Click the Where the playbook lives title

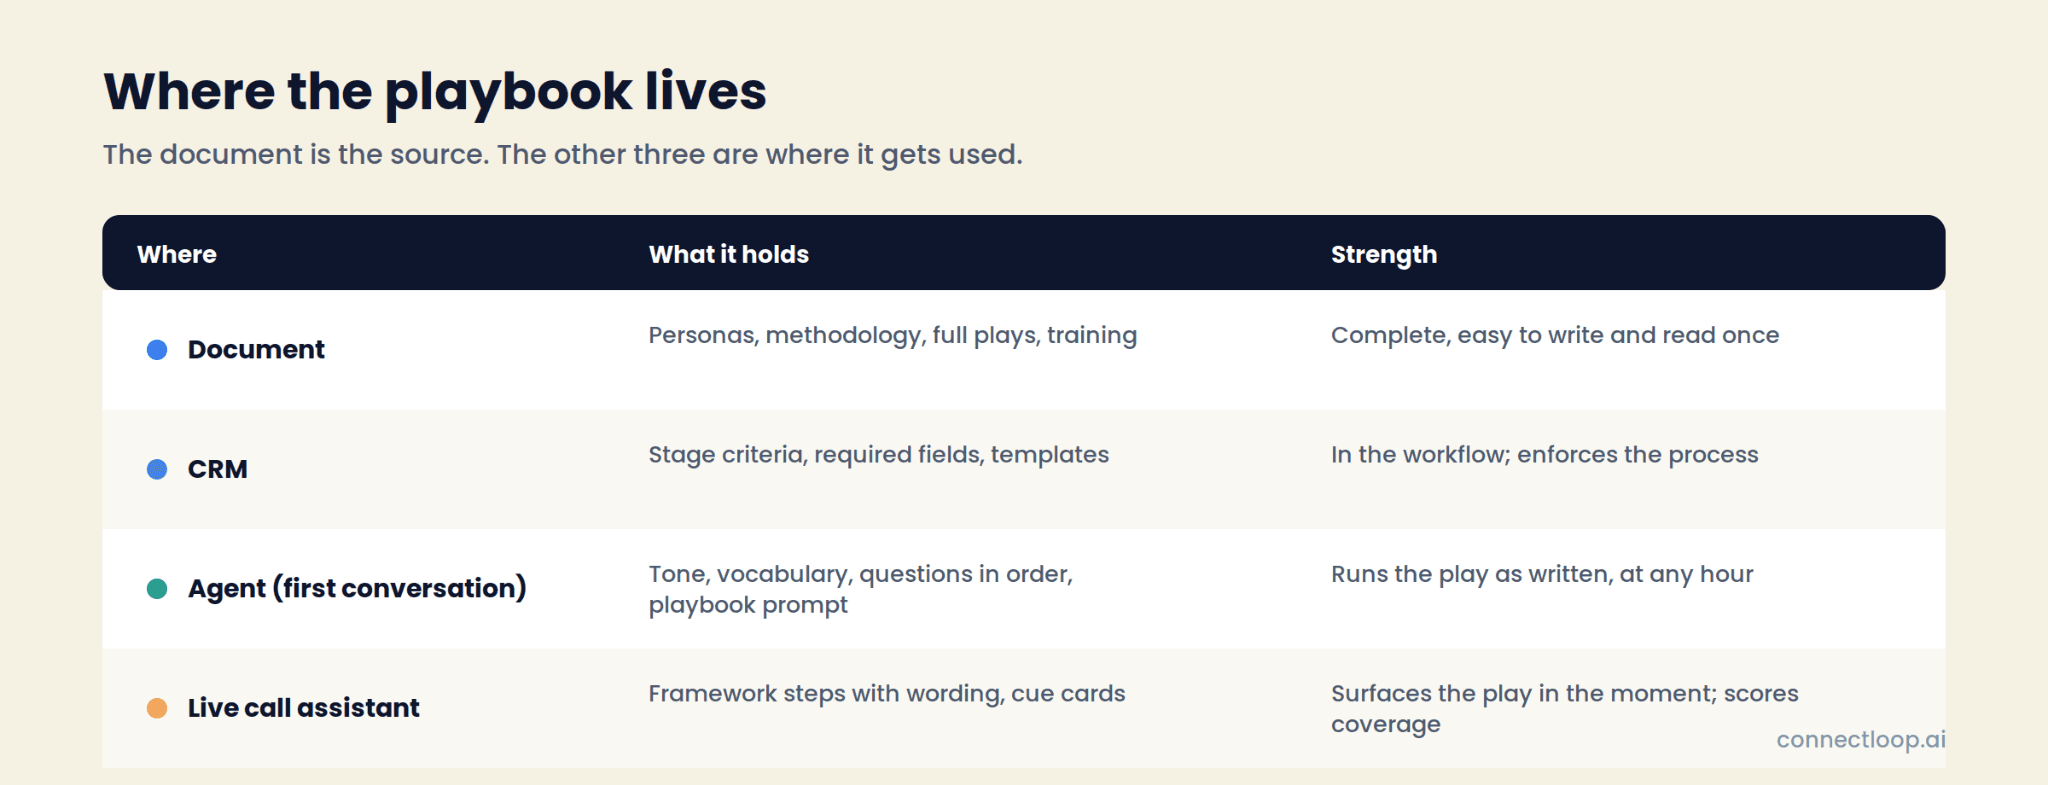(x=435, y=91)
